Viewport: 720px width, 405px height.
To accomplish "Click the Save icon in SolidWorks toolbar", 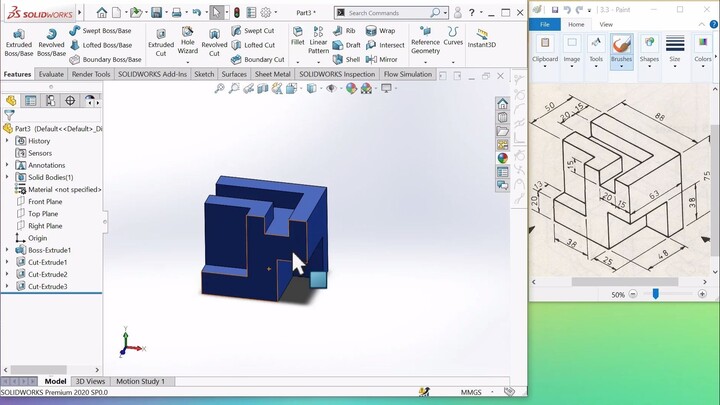I will pyautogui.click(x=157, y=13).
